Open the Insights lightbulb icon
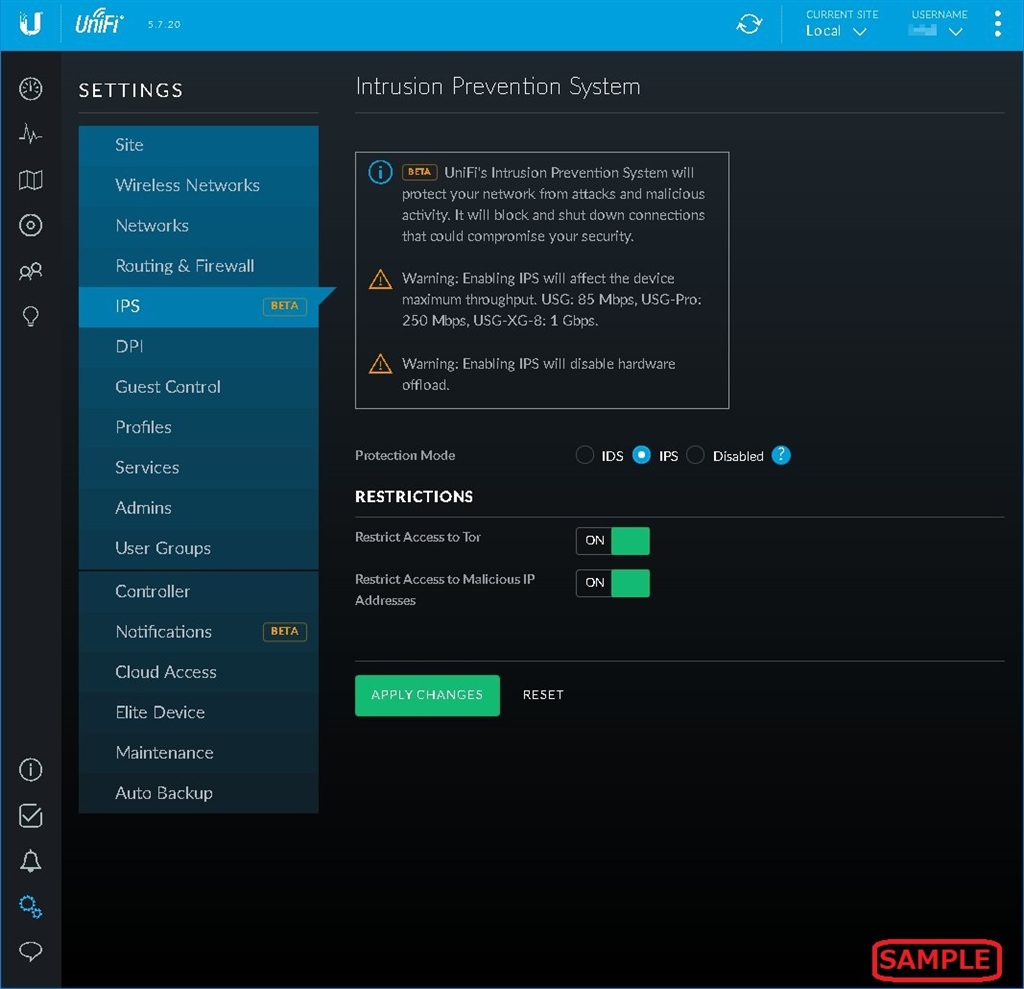Viewport: 1024px width, 989px height. click(31, 316)
